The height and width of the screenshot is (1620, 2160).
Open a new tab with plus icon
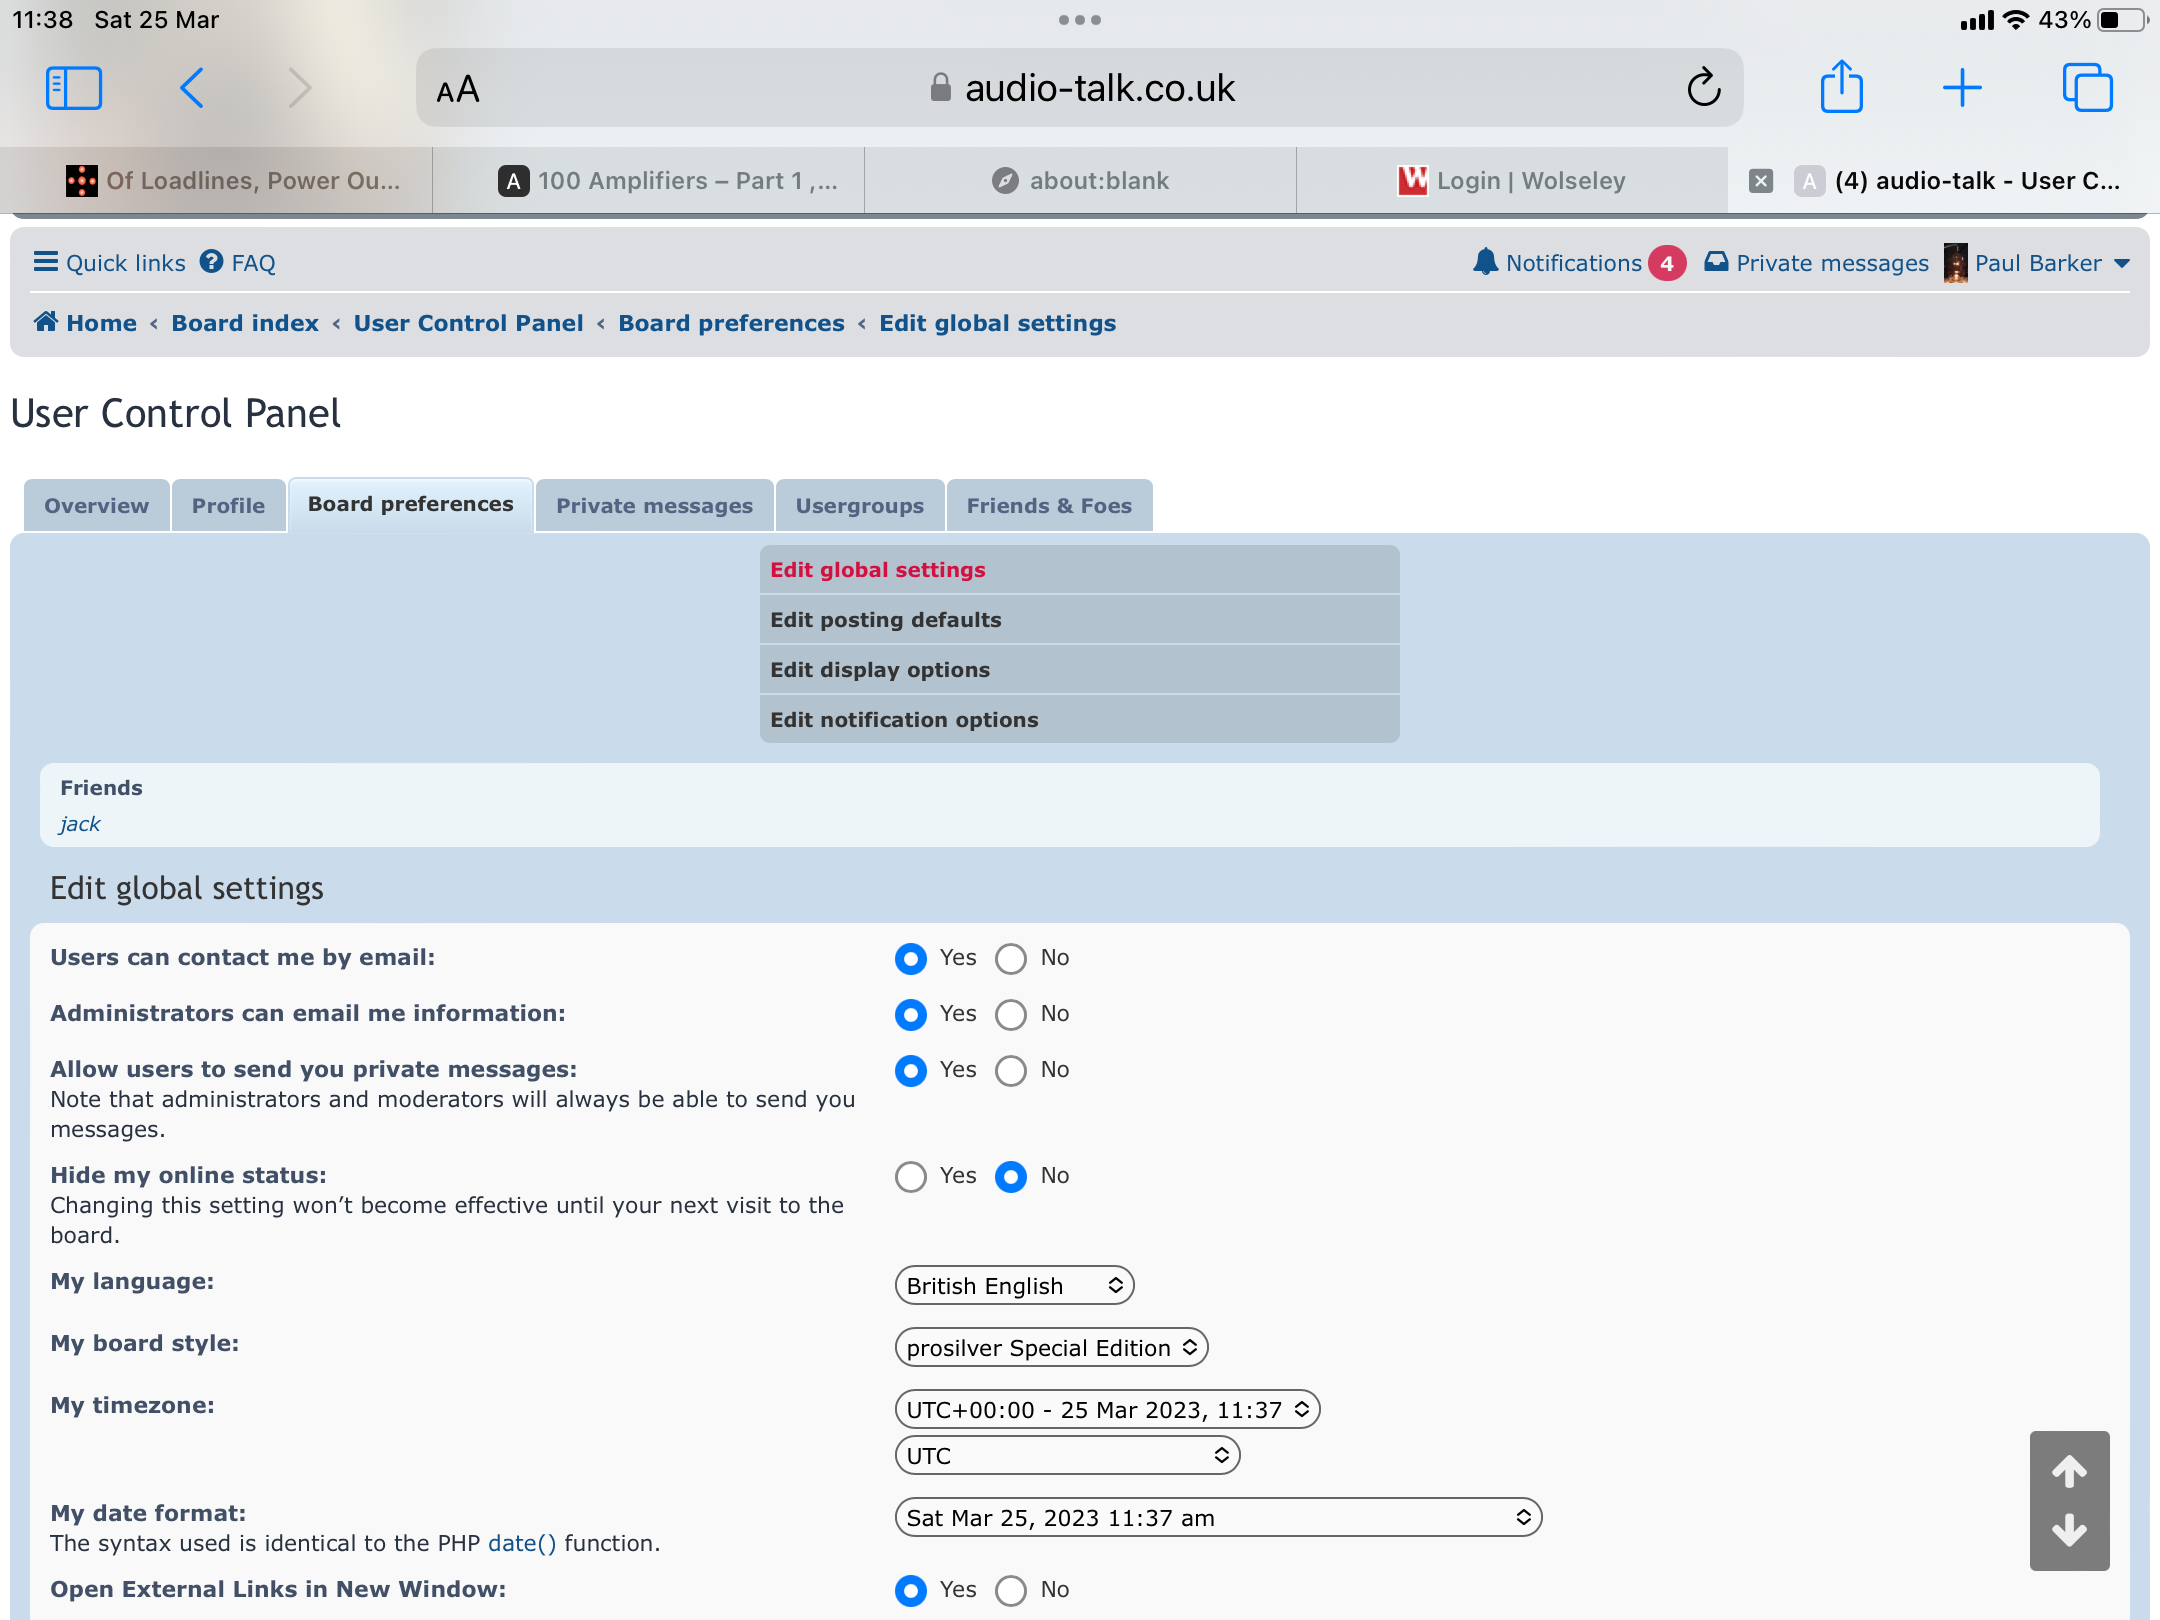coord(1962,88)
